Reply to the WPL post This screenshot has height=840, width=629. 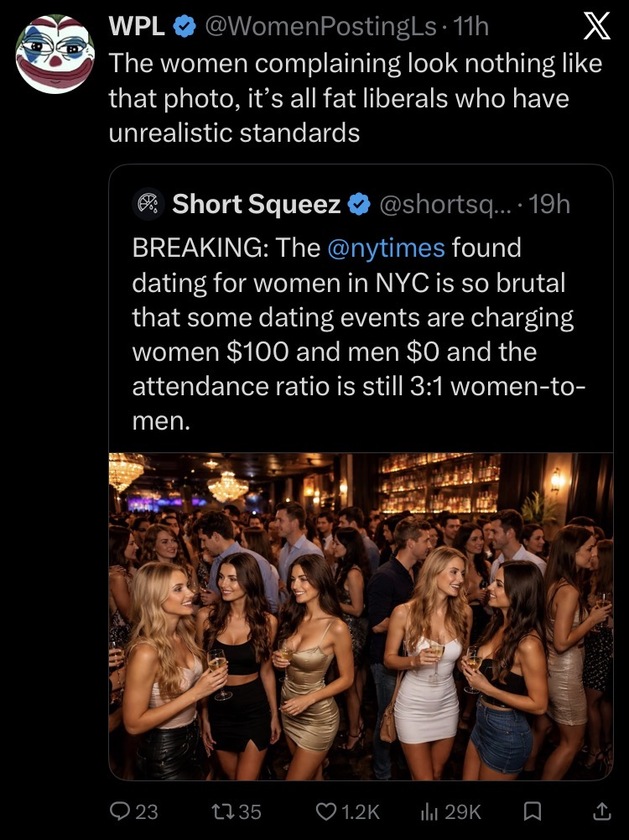(120, 811)
